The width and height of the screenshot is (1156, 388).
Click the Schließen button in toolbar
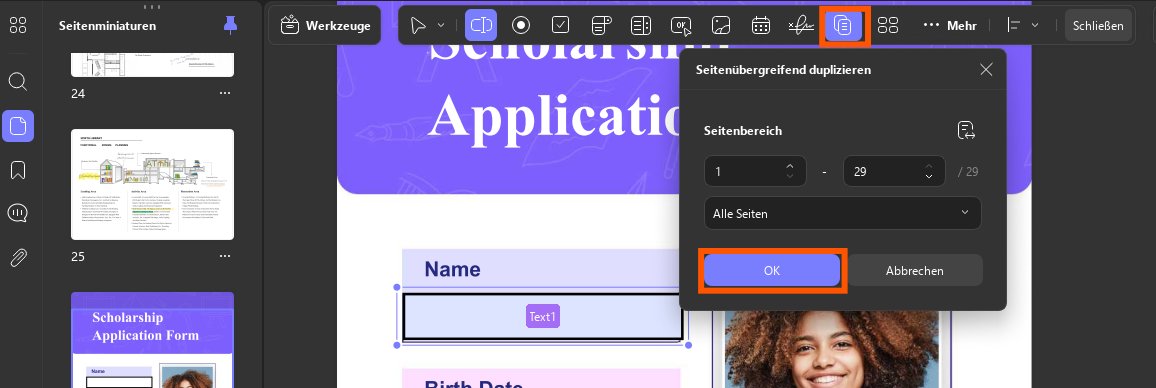[x=1098, y=26]
